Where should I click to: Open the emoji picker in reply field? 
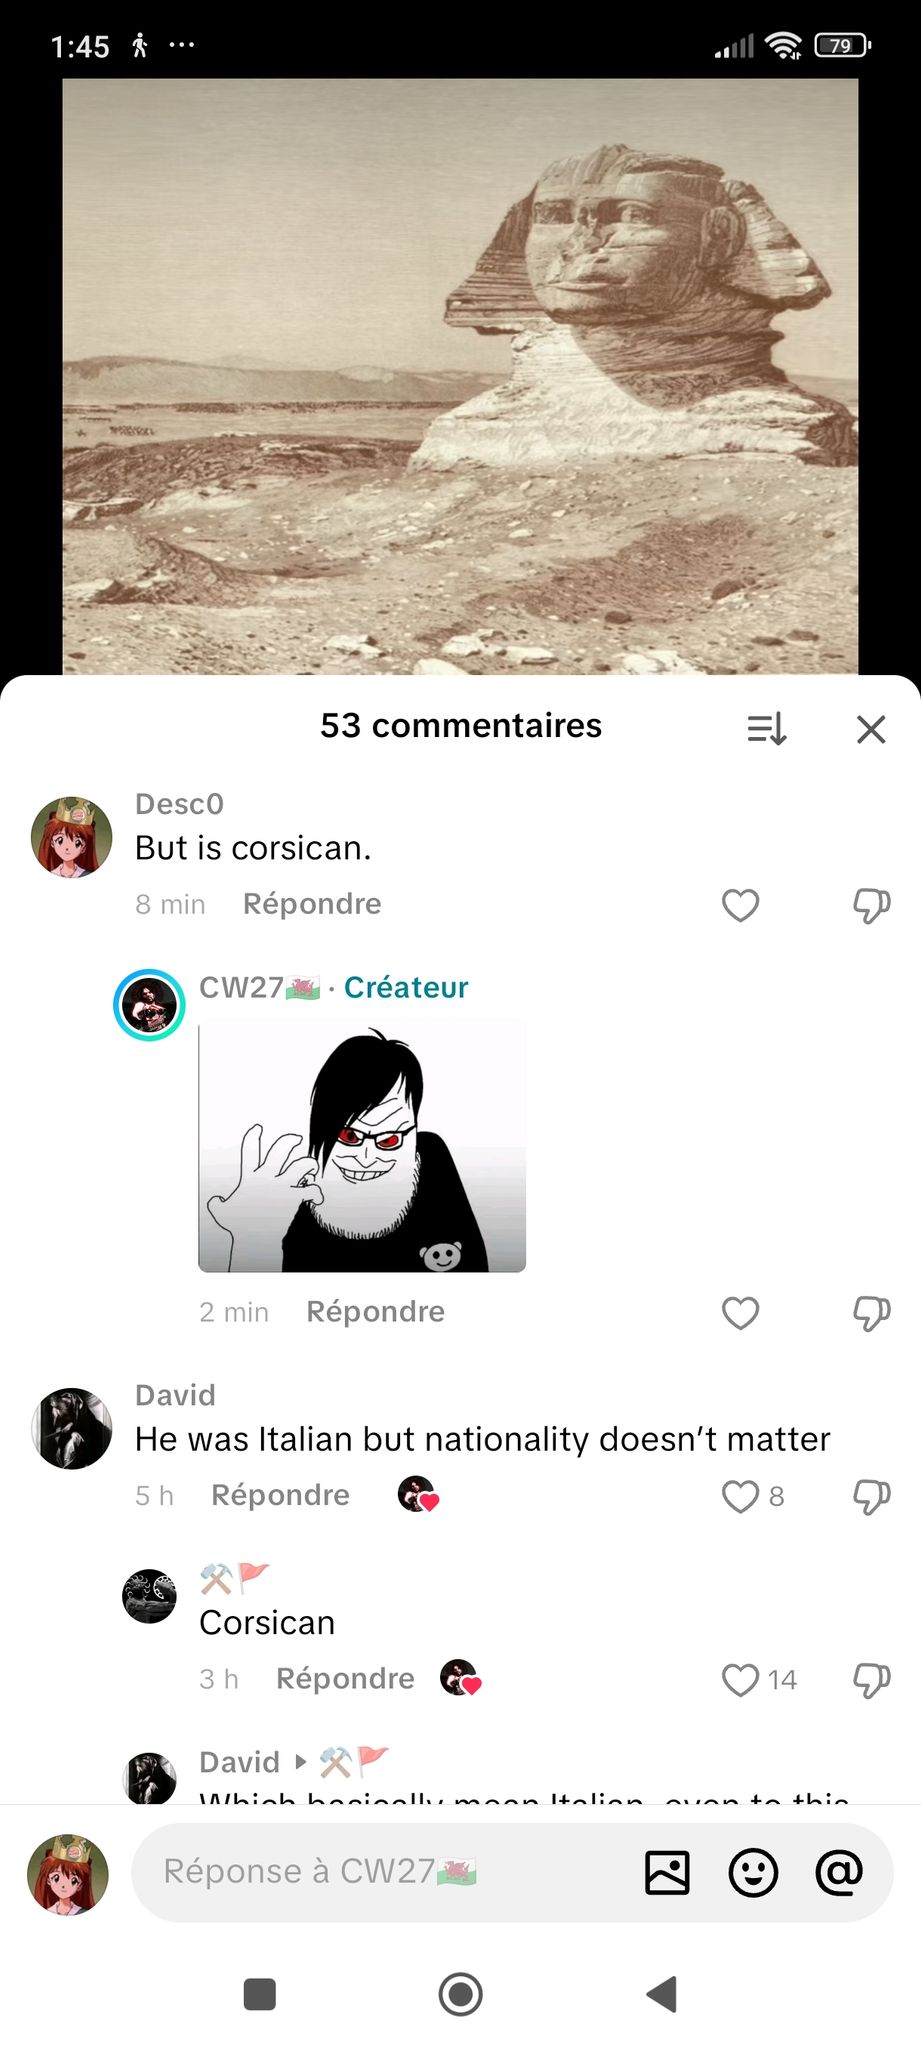pos(753,1872)
